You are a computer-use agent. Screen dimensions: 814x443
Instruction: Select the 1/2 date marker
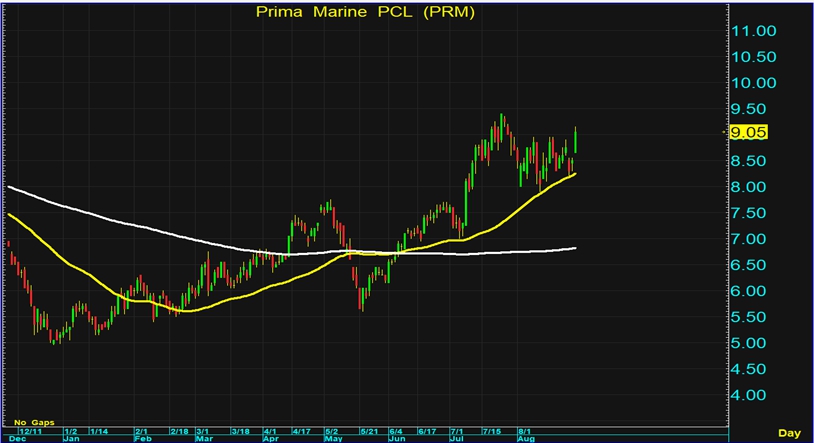click(x=71, y=432)
